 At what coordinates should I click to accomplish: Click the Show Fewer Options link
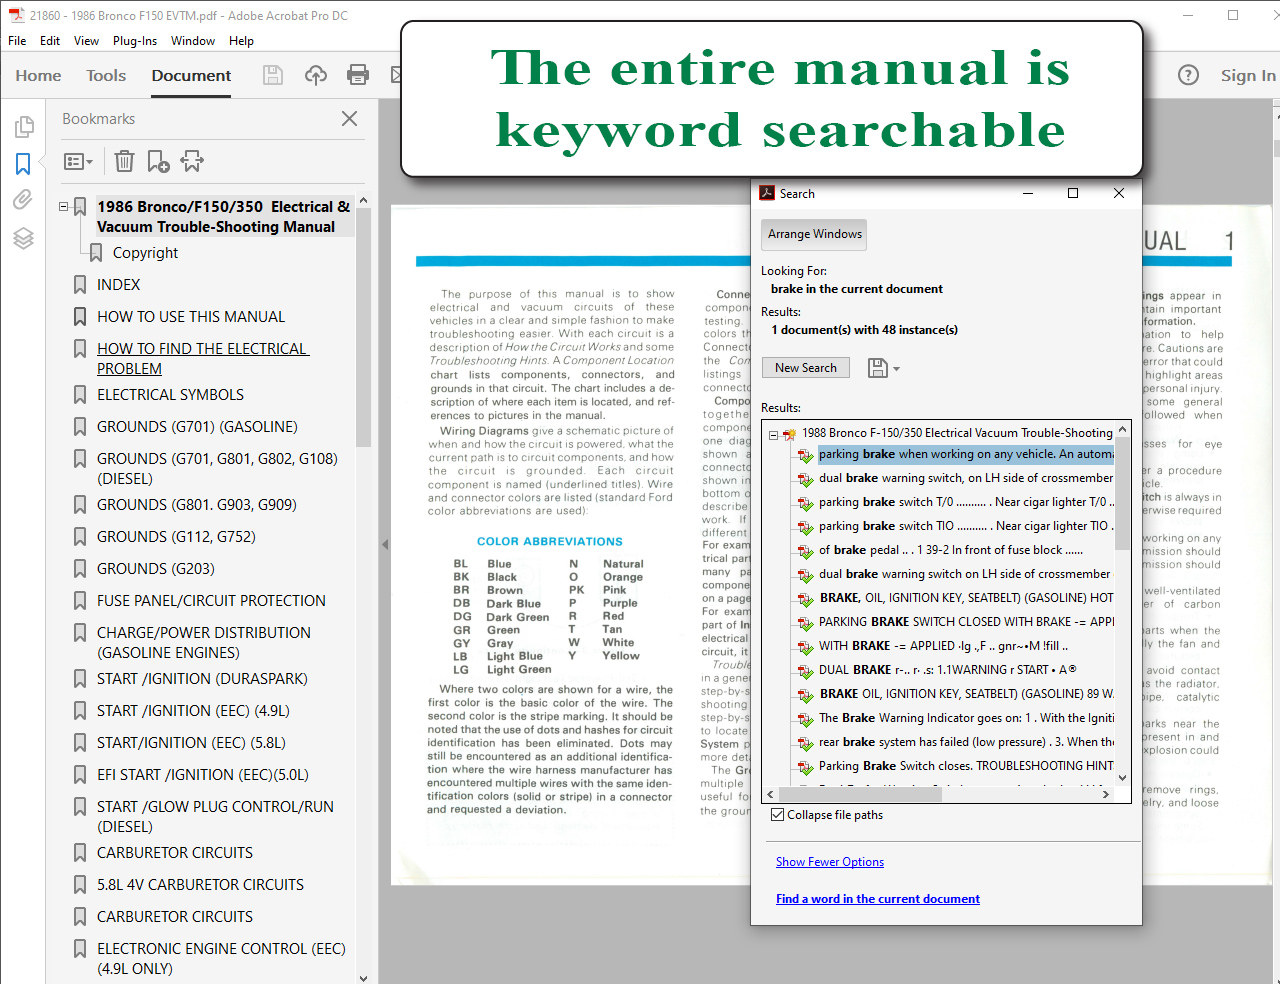coord(829,862)
